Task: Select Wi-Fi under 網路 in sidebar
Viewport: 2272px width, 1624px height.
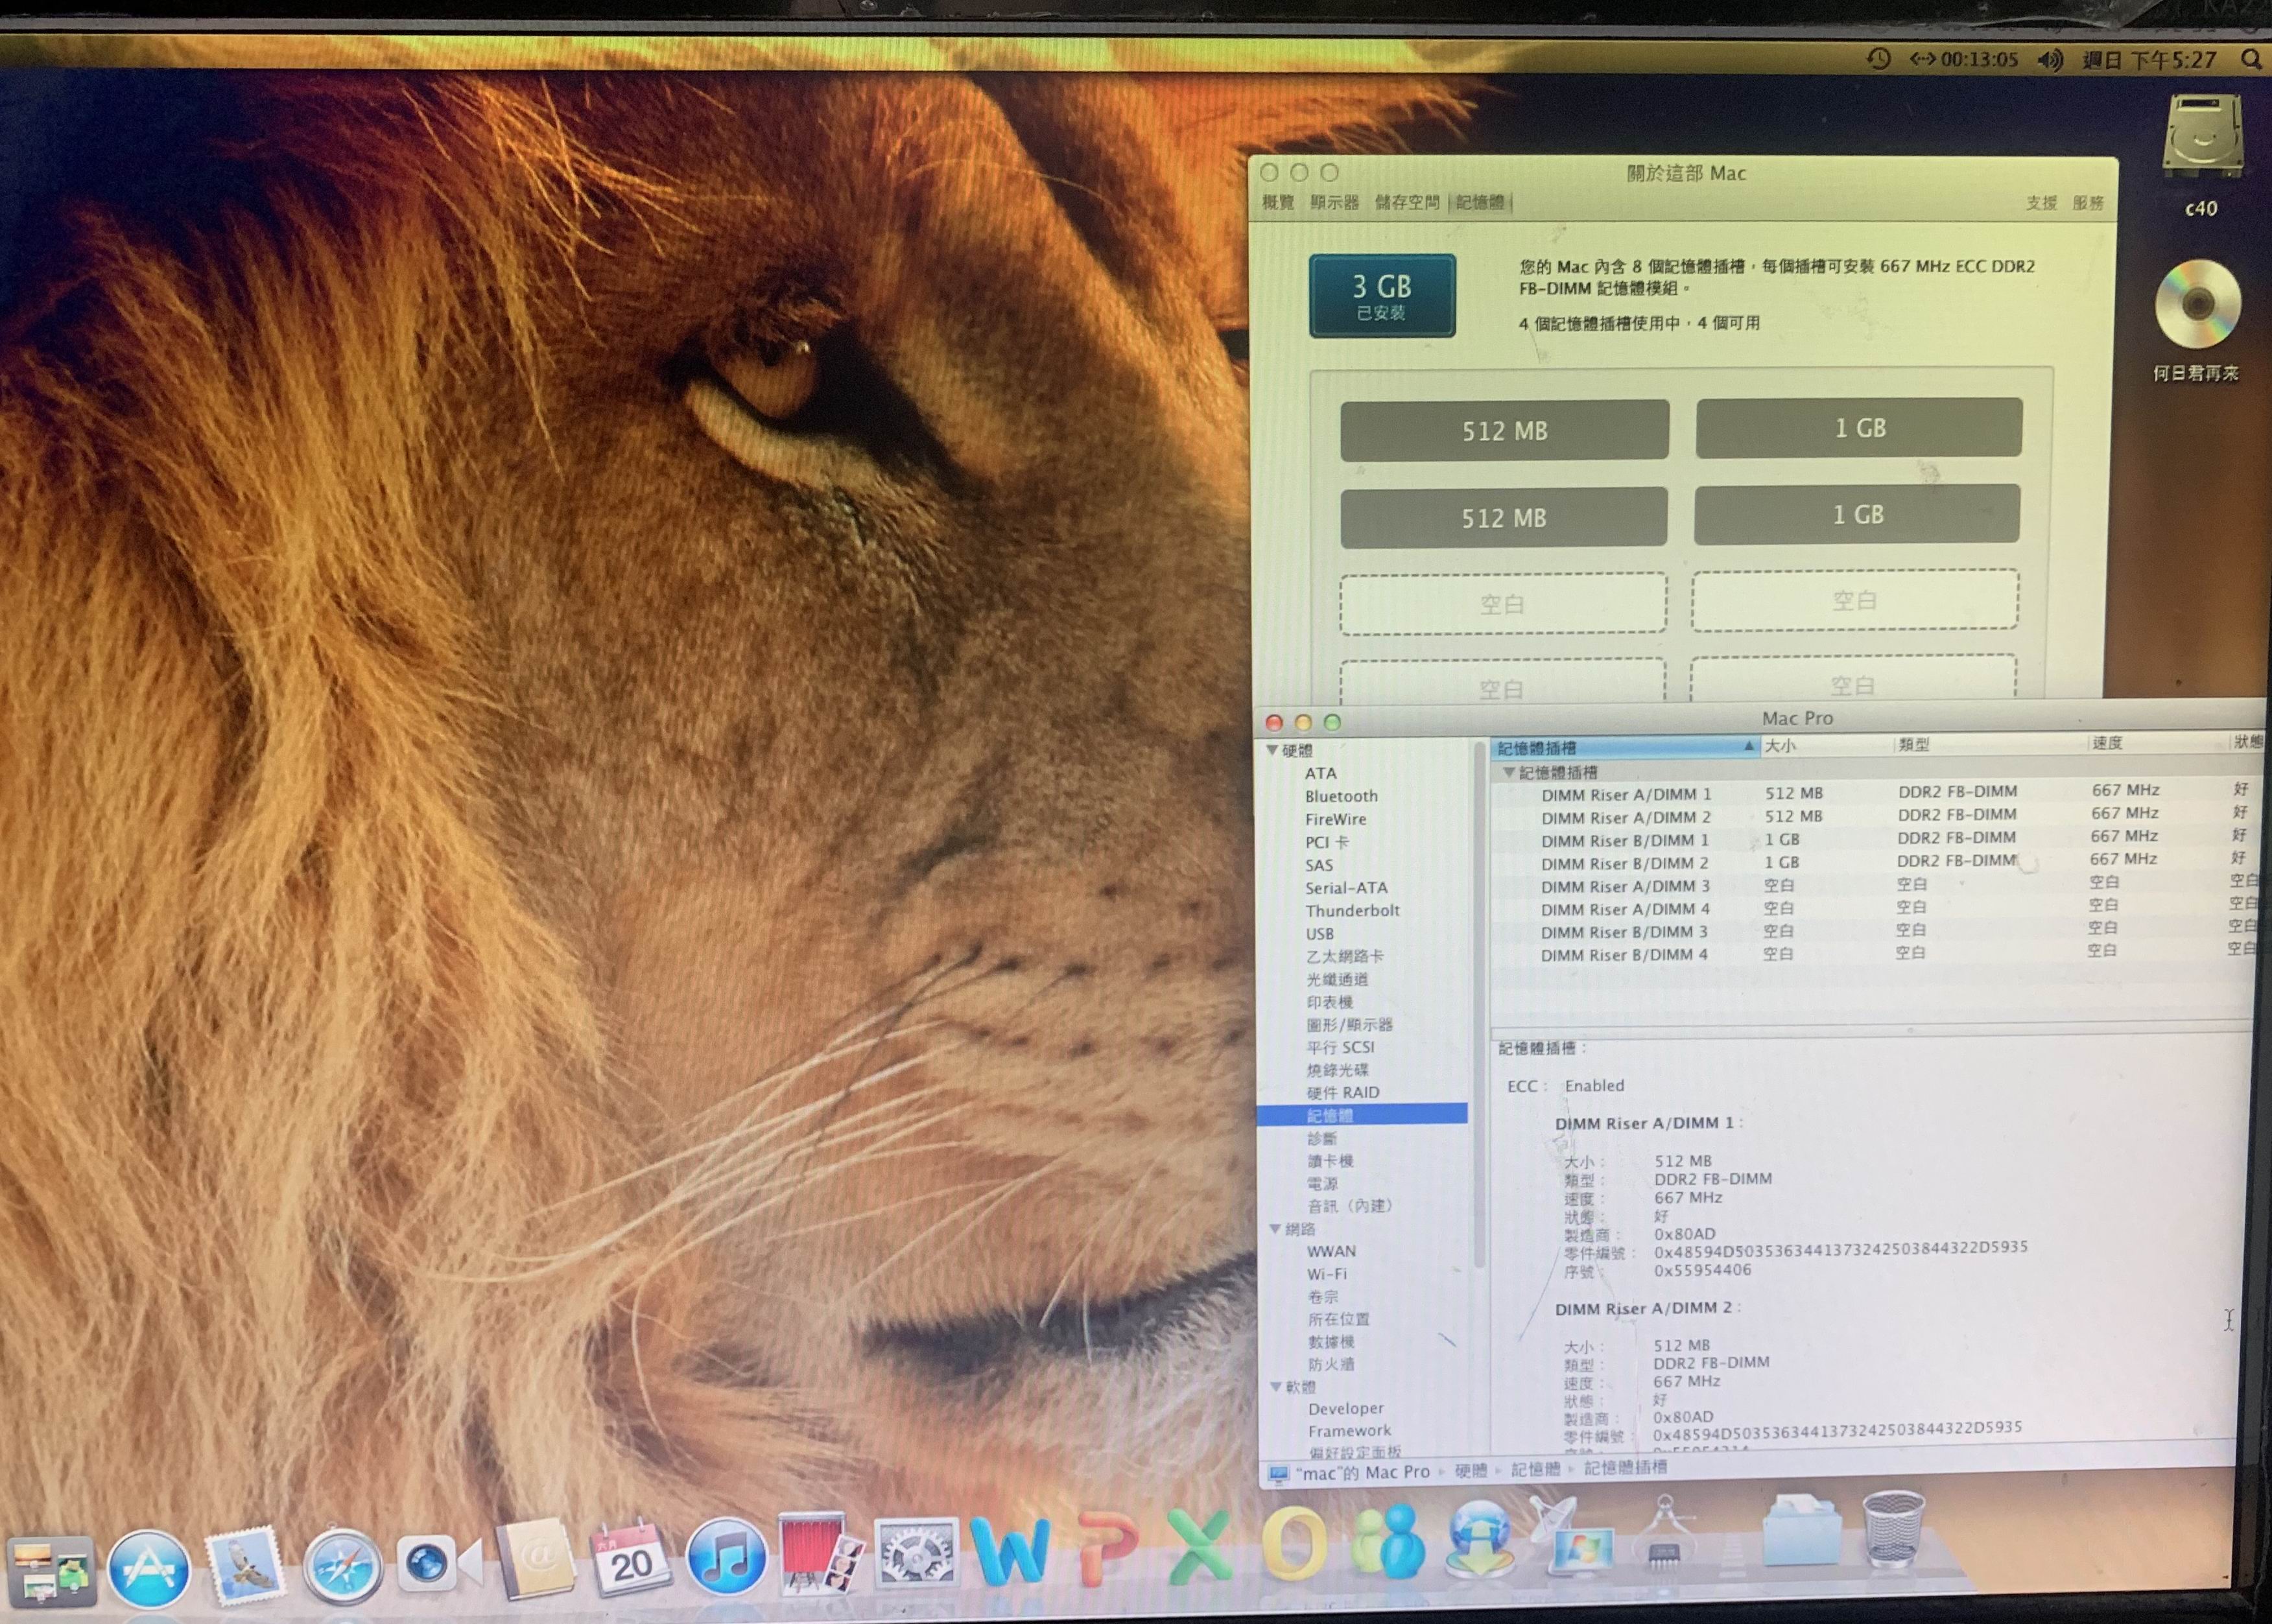Action: click(1327, 1275)
